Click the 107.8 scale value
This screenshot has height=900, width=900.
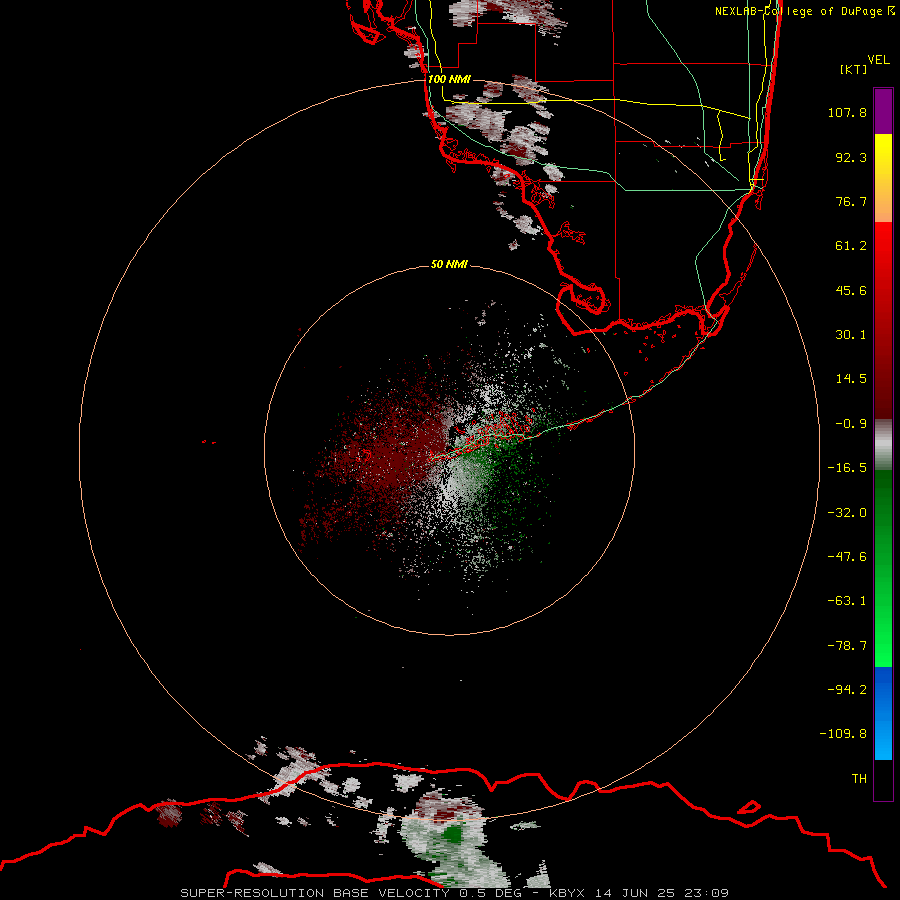pos(847,112)
